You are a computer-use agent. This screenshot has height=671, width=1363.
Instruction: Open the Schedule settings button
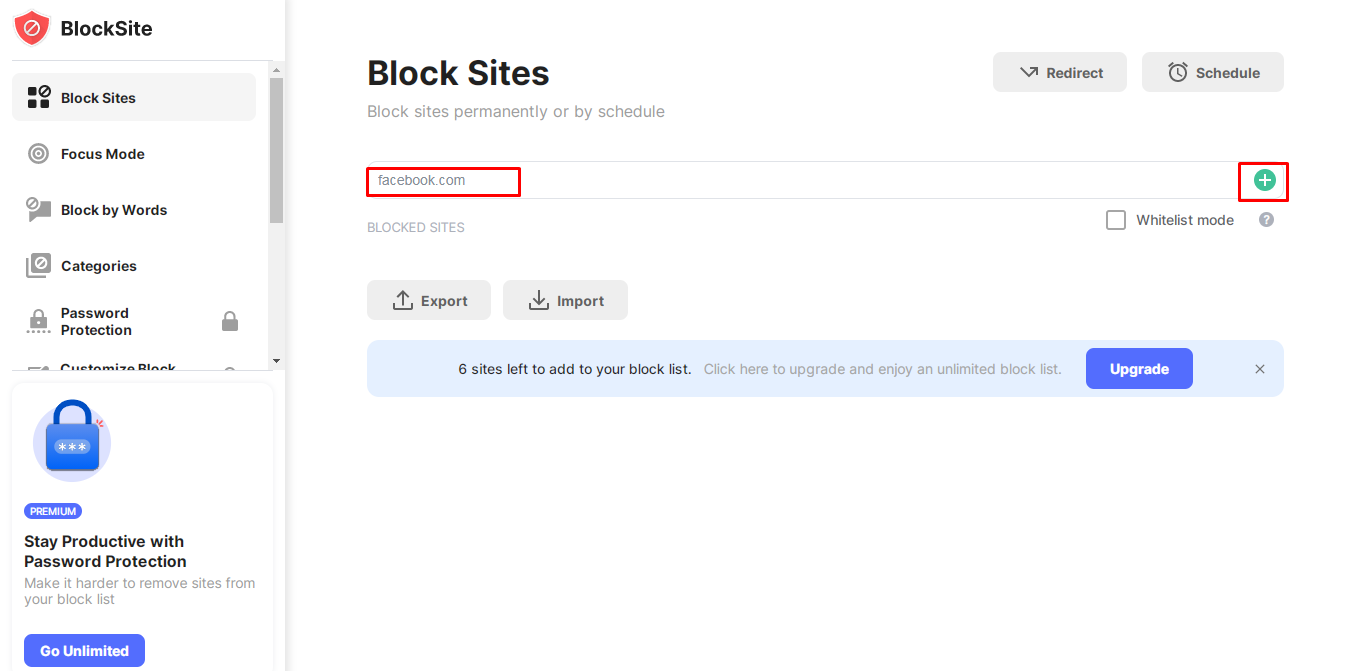point(1213,72)
